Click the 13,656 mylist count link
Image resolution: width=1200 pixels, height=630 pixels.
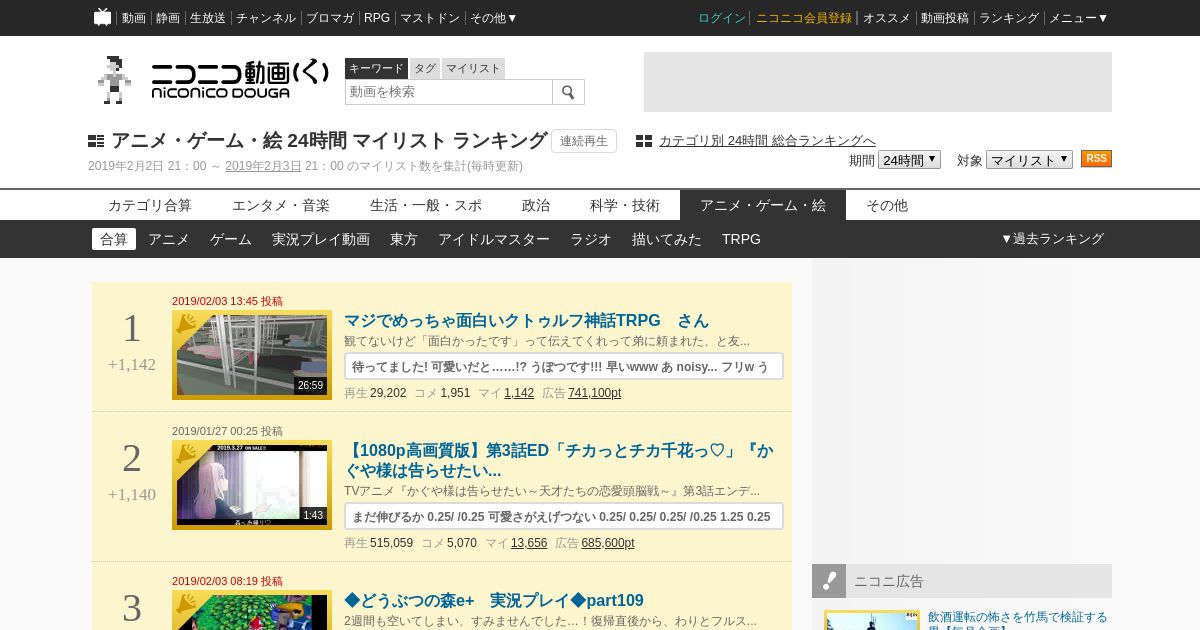(529, 543)
